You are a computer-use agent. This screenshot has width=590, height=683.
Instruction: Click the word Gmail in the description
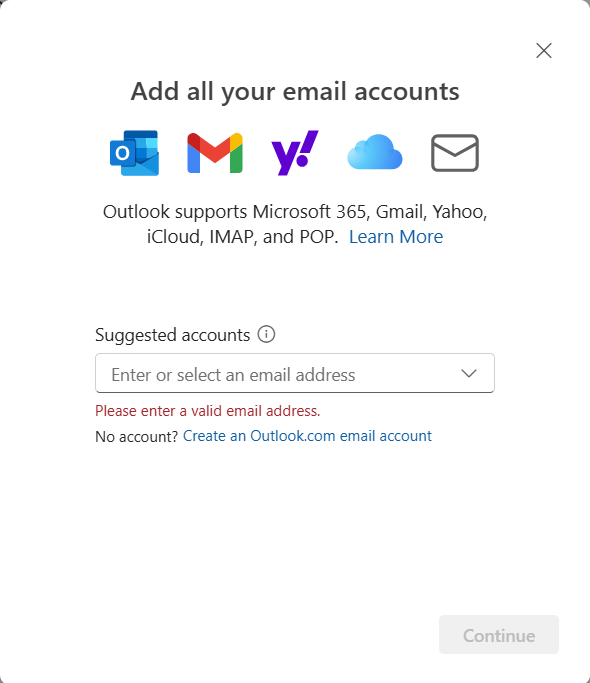[401, 212]
